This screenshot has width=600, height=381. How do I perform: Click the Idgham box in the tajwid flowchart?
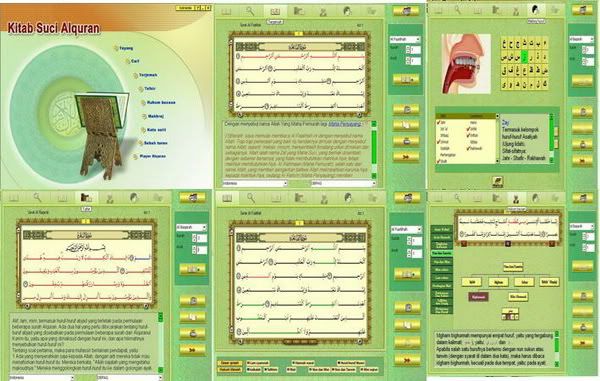point(498,282)
